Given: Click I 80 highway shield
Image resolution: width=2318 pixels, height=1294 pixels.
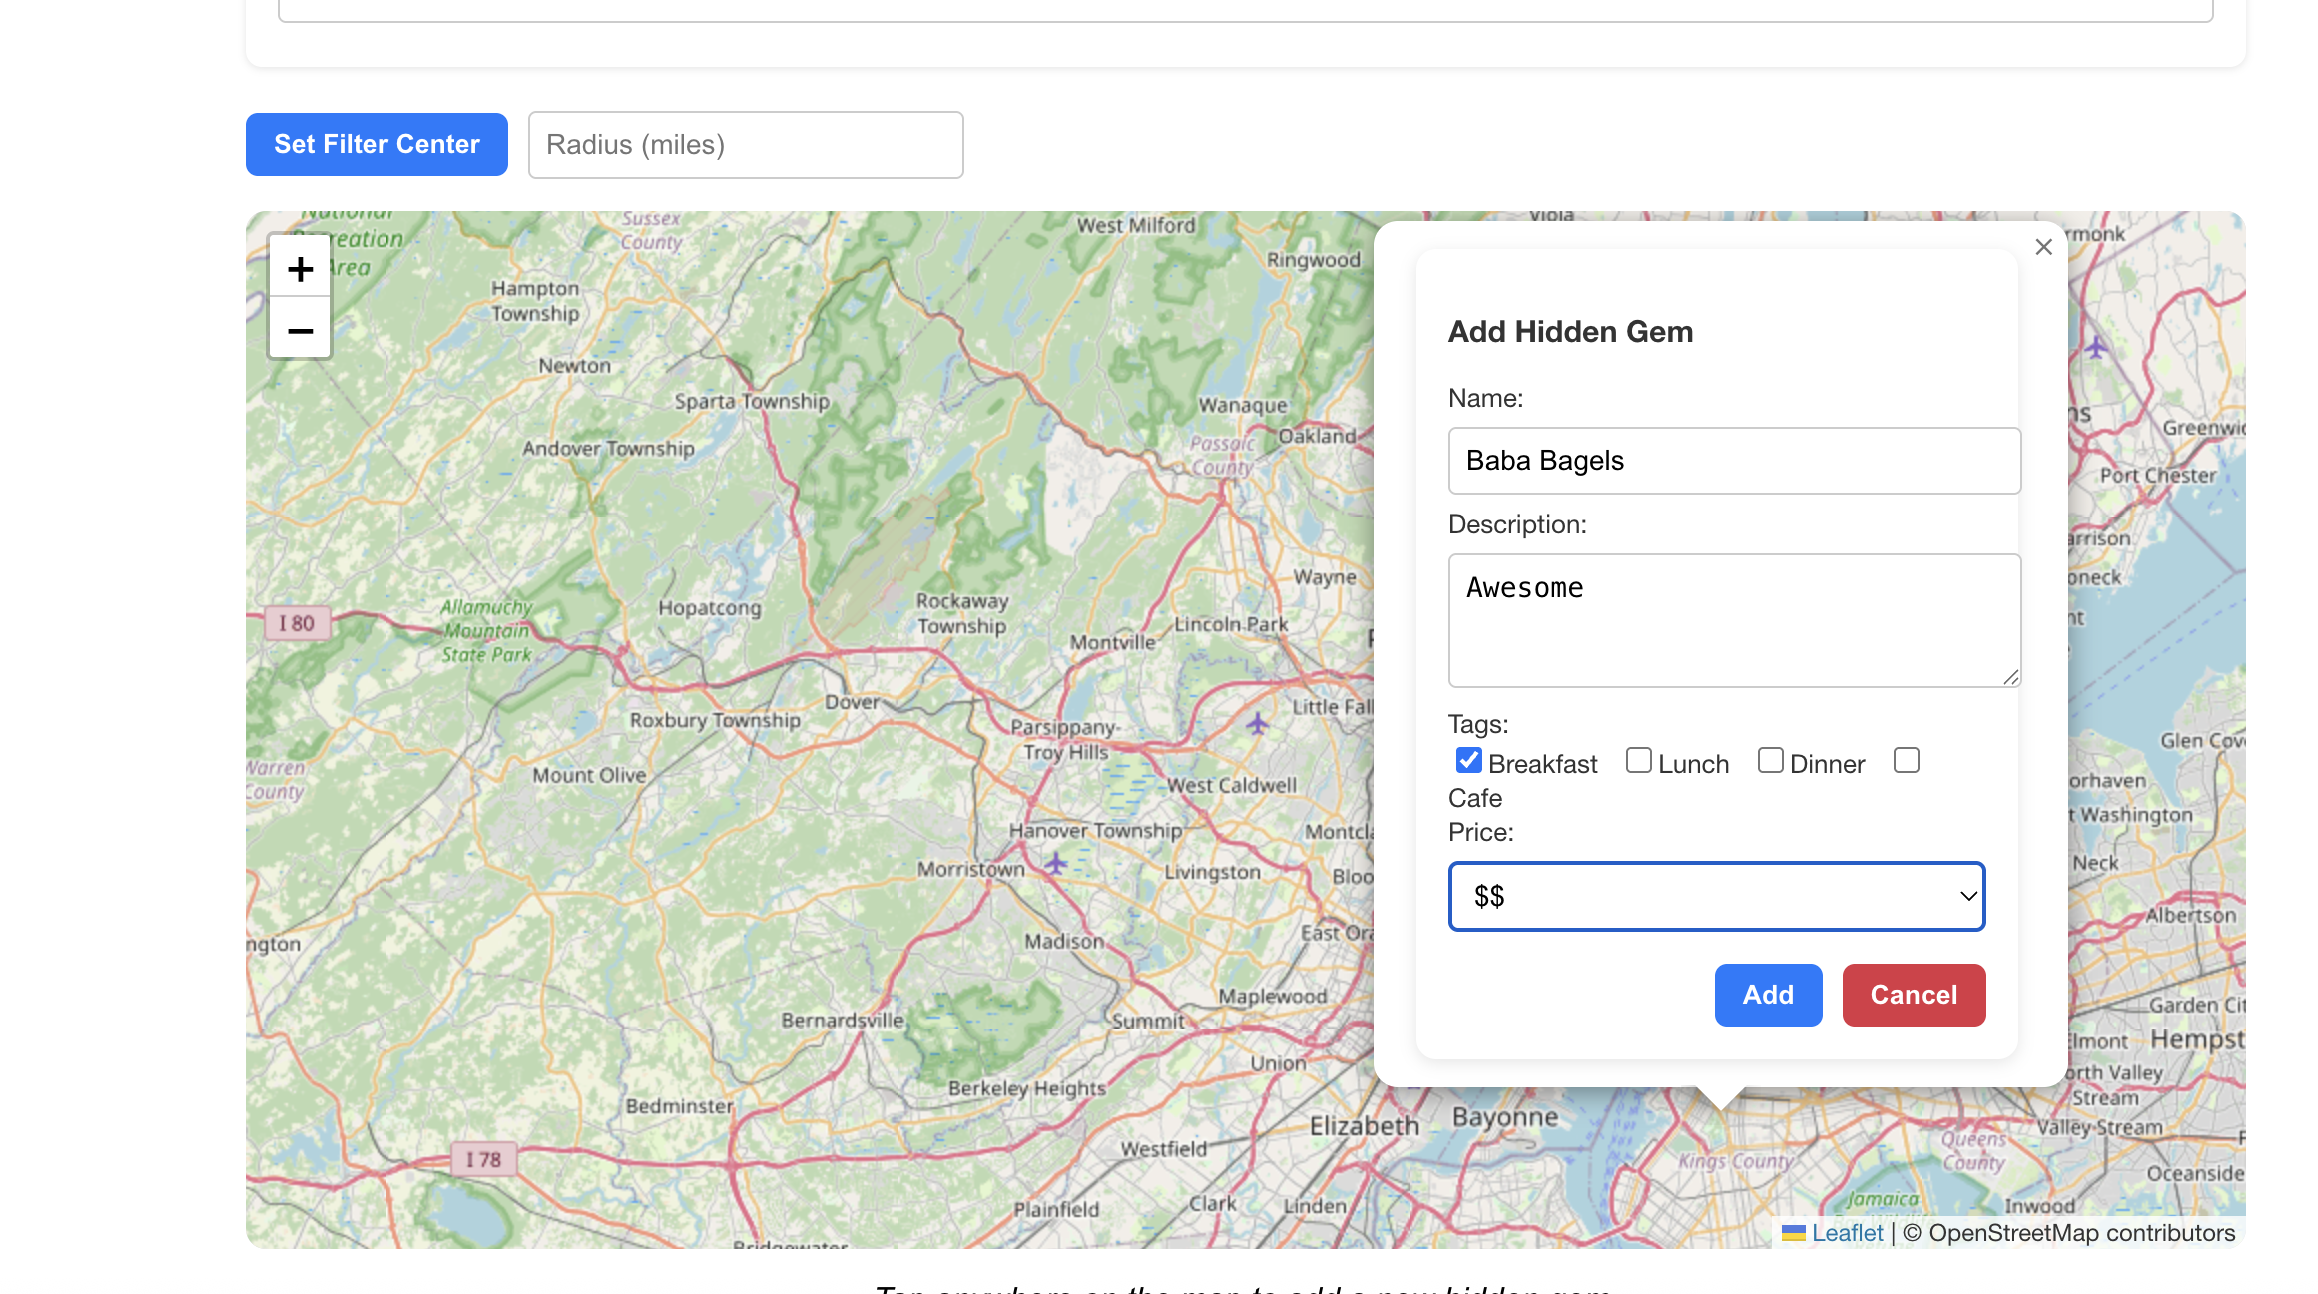Looking at the screenshot, I should (297, 623).
